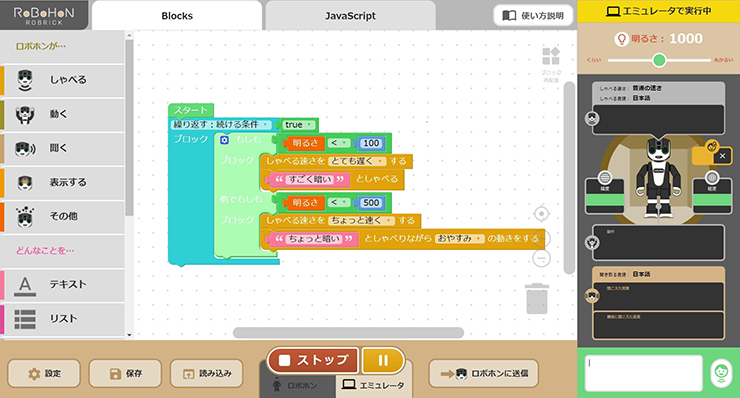Click the right sensor circle icon

tap(712, 178)
